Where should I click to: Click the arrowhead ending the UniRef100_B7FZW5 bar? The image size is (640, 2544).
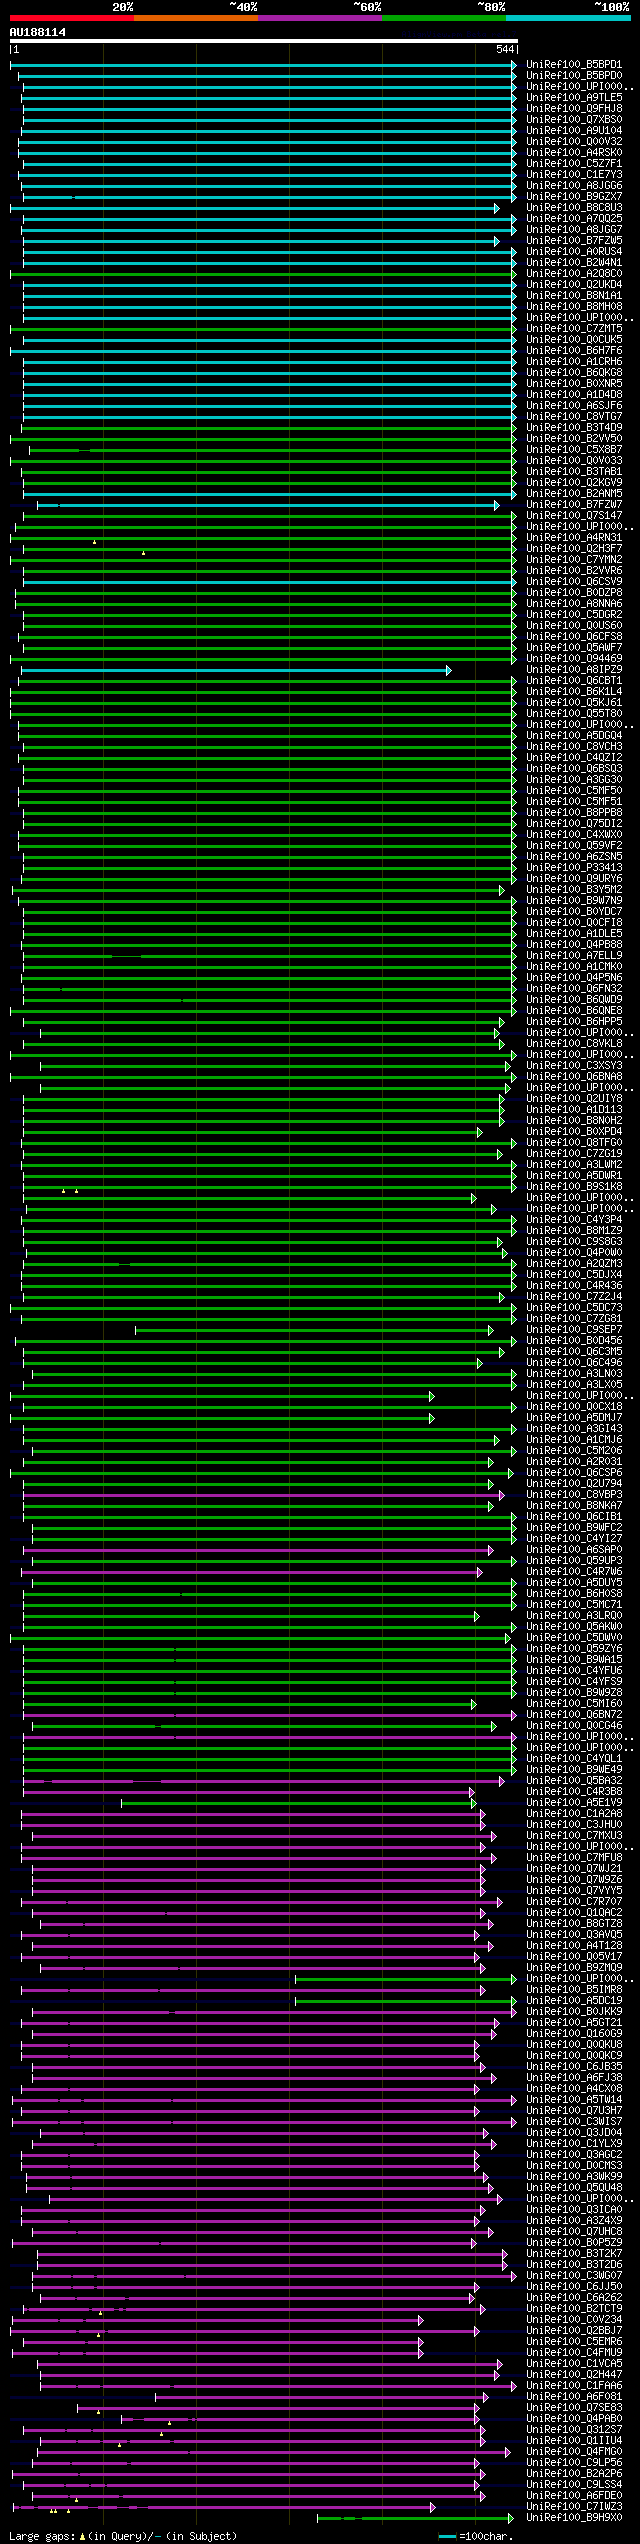496,241
